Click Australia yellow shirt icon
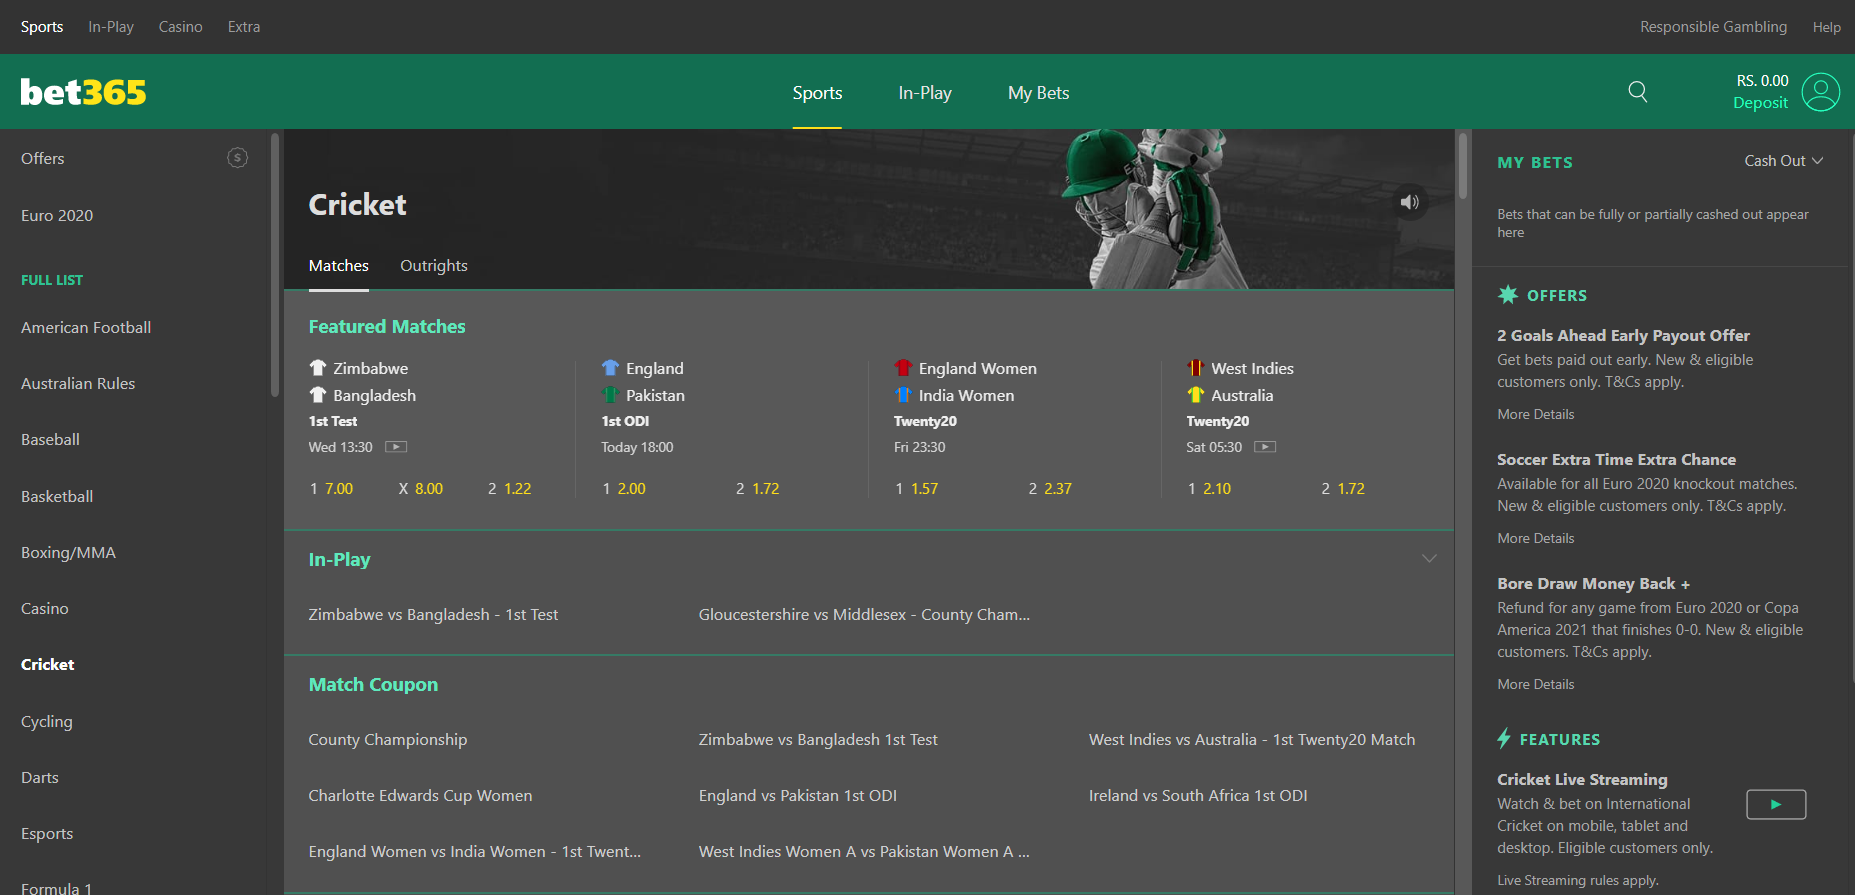The height and width of the screenshot is (895, 1855). 1195,395
